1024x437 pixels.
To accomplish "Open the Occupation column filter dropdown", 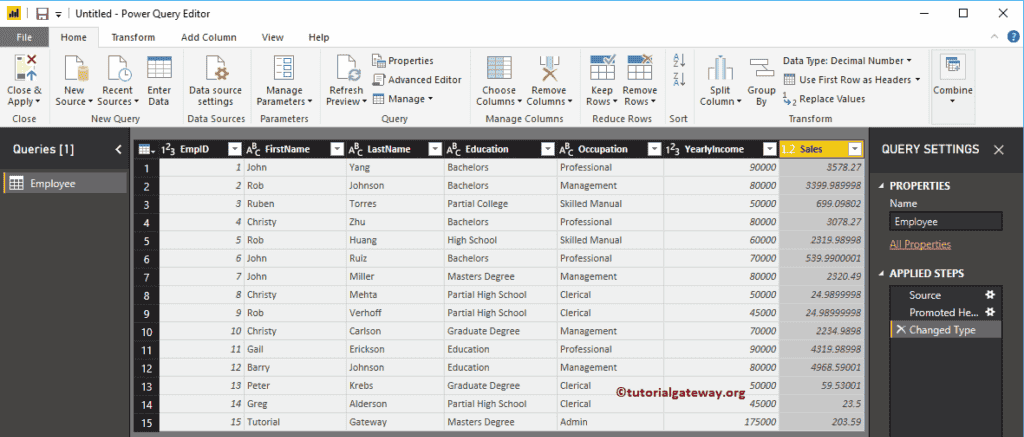I will pyautogui.click(x=654, y=150).
